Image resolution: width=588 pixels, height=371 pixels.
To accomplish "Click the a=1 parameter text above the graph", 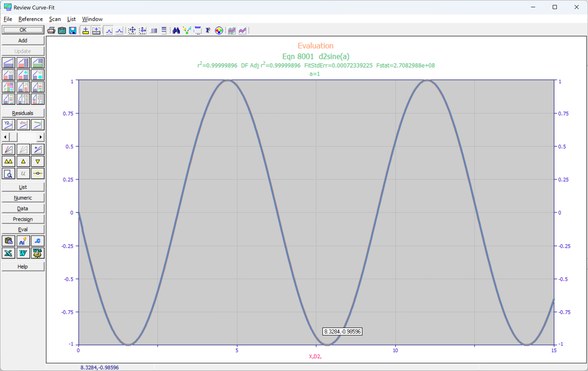I will [315, 74].
